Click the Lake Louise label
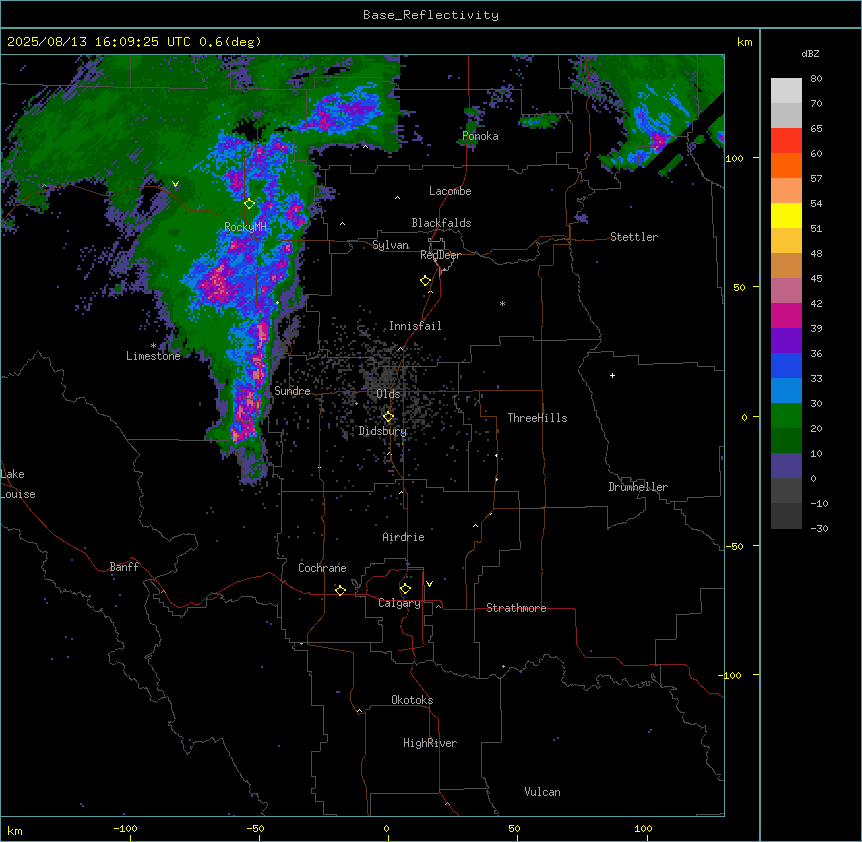Image resolution: width=862 pixels, height=842 pixels. 18,484
